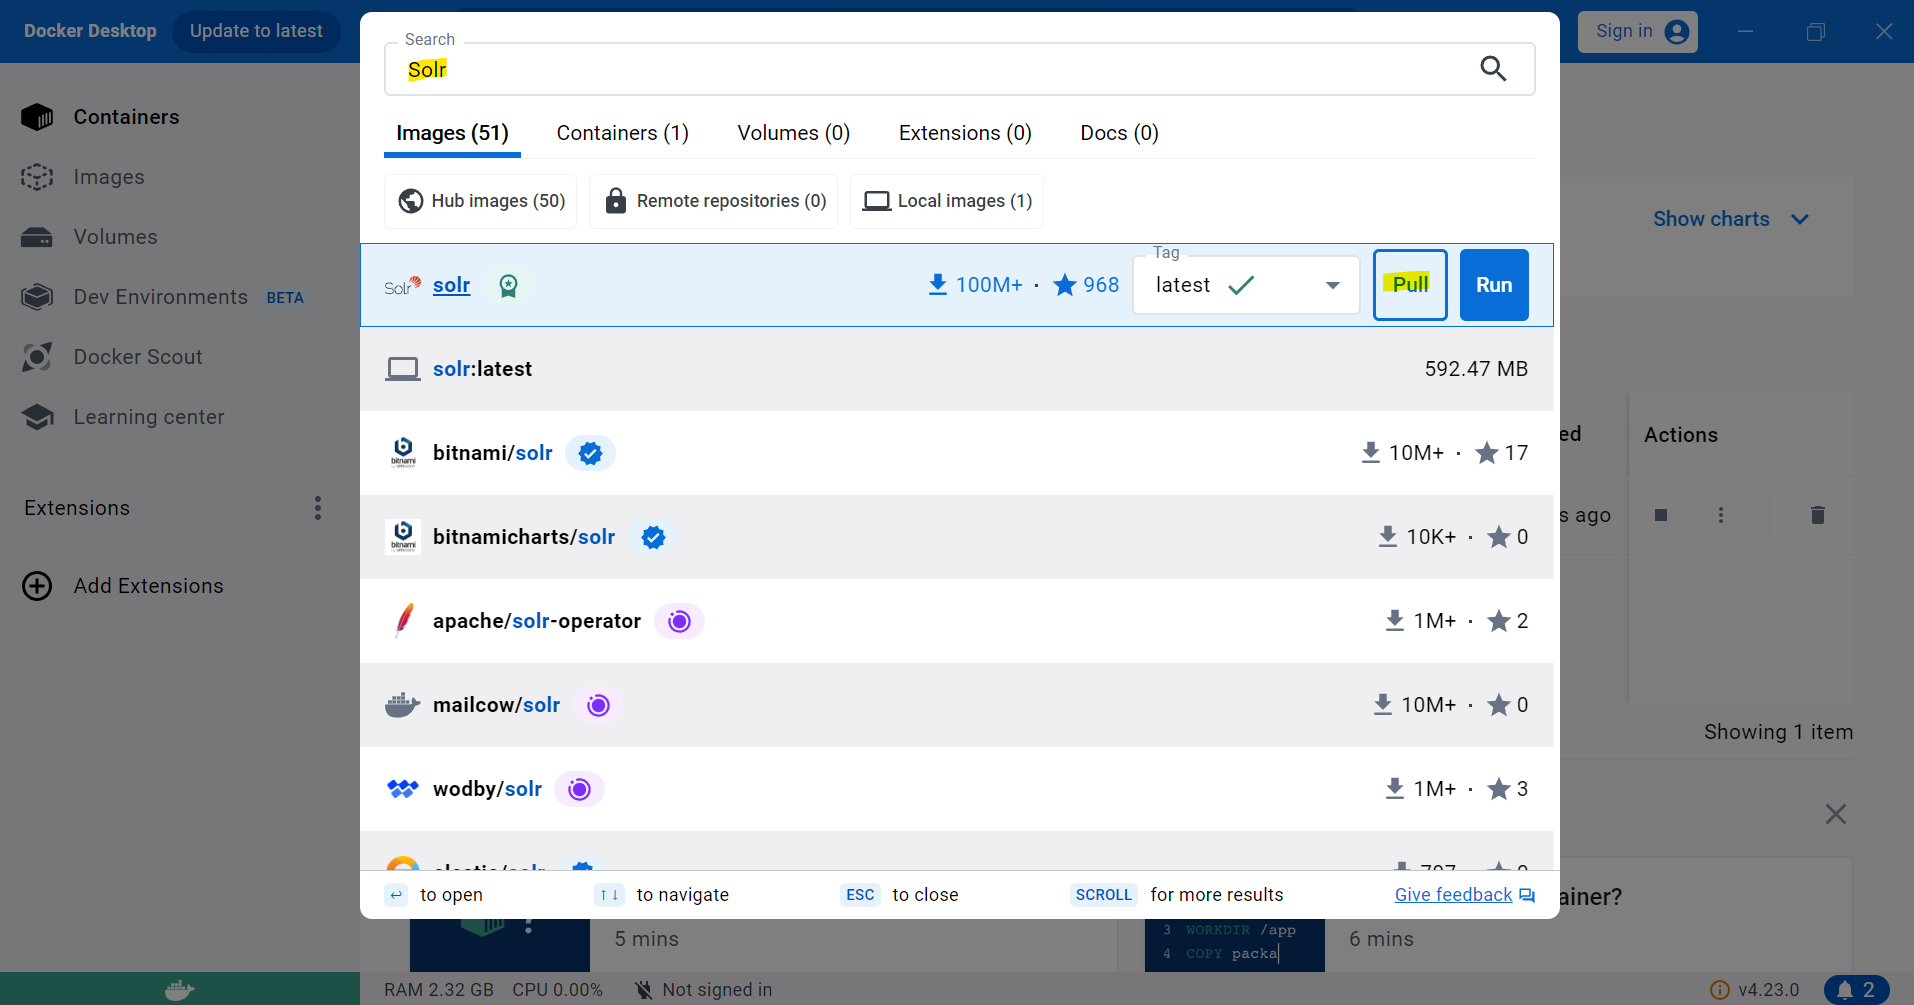Switch to Containers (1) tab
This screenshot has height=1005, width=1914.
pos(622,133)
